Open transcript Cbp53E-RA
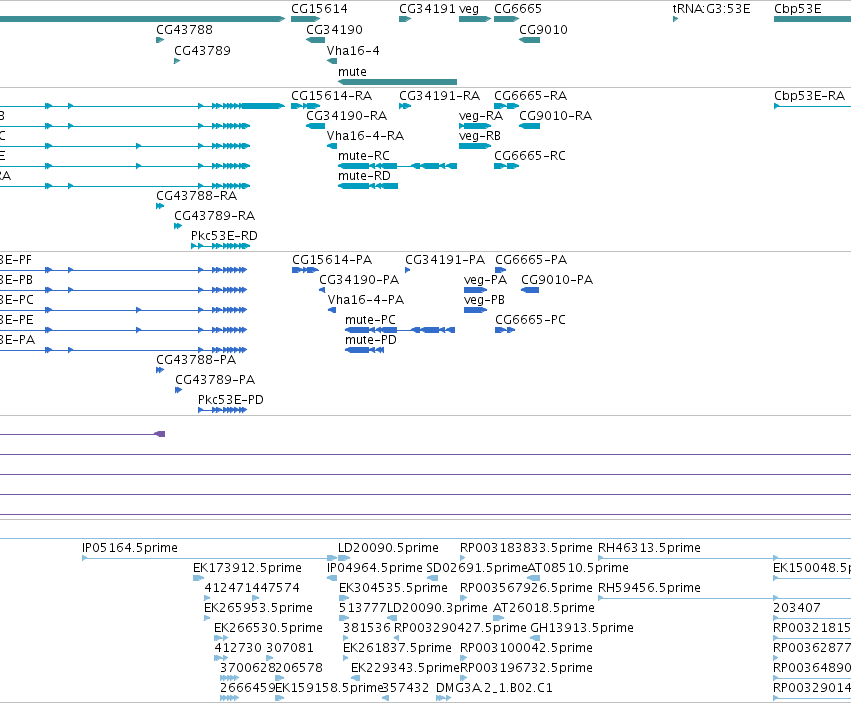 (810, 96)
